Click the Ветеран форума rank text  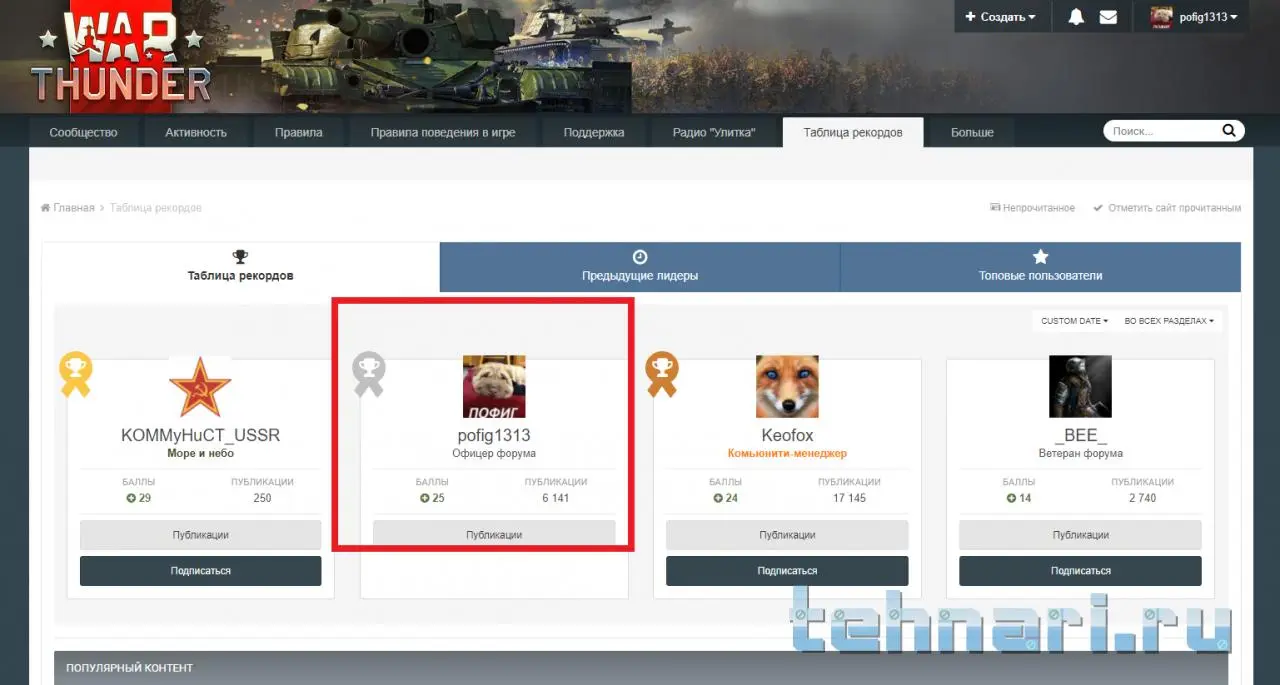1080,454
